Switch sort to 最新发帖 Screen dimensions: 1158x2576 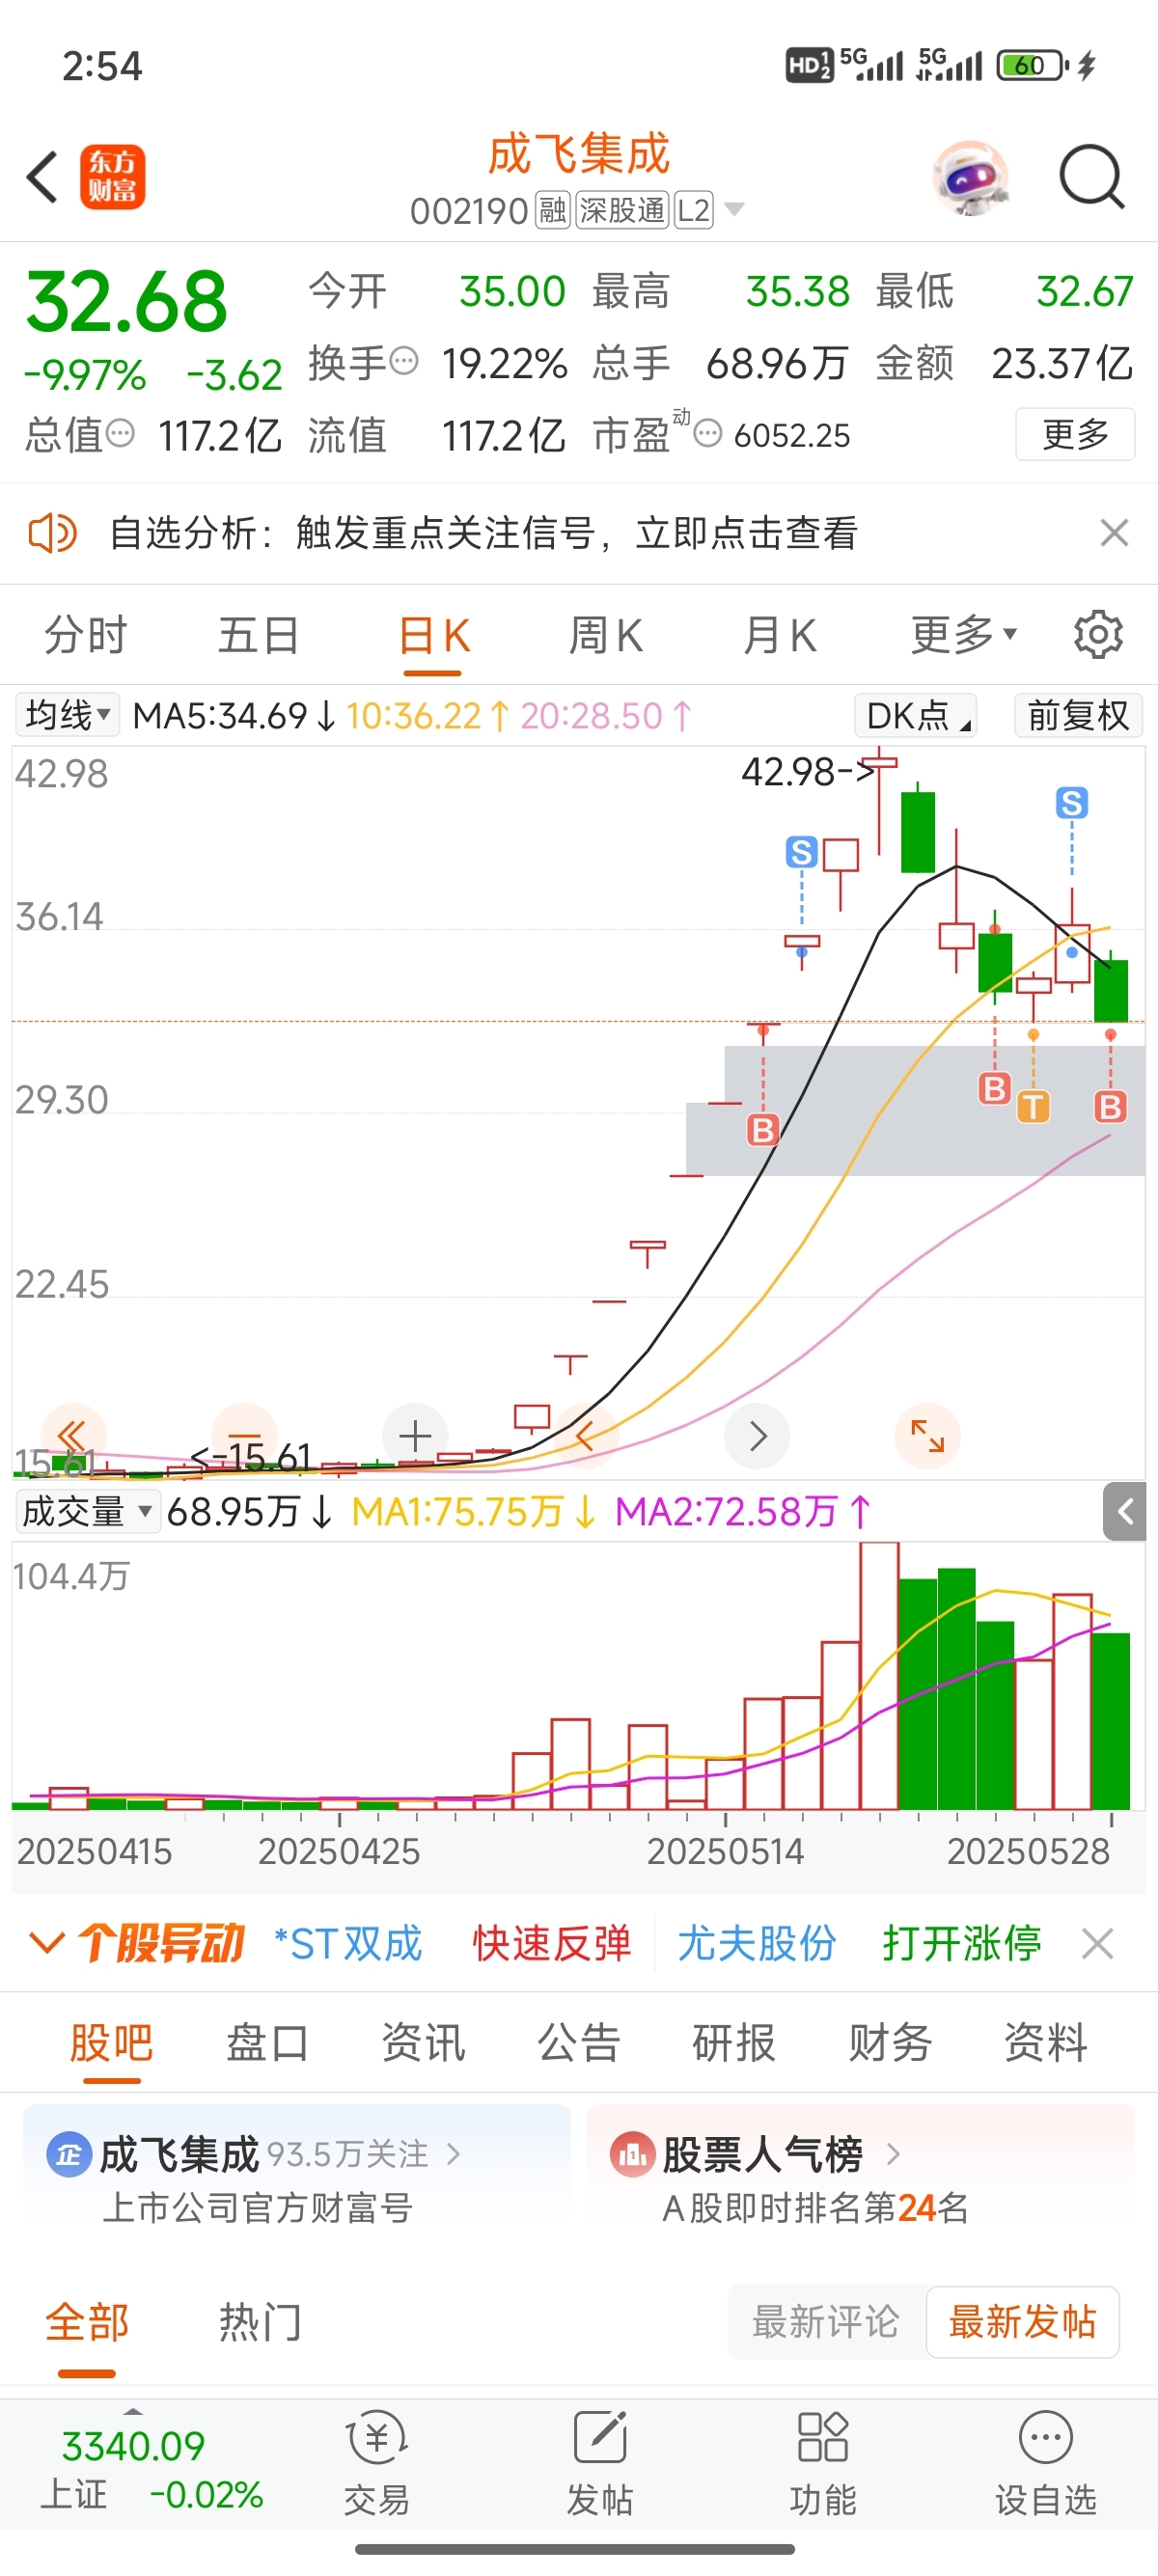point(1022,2322)
